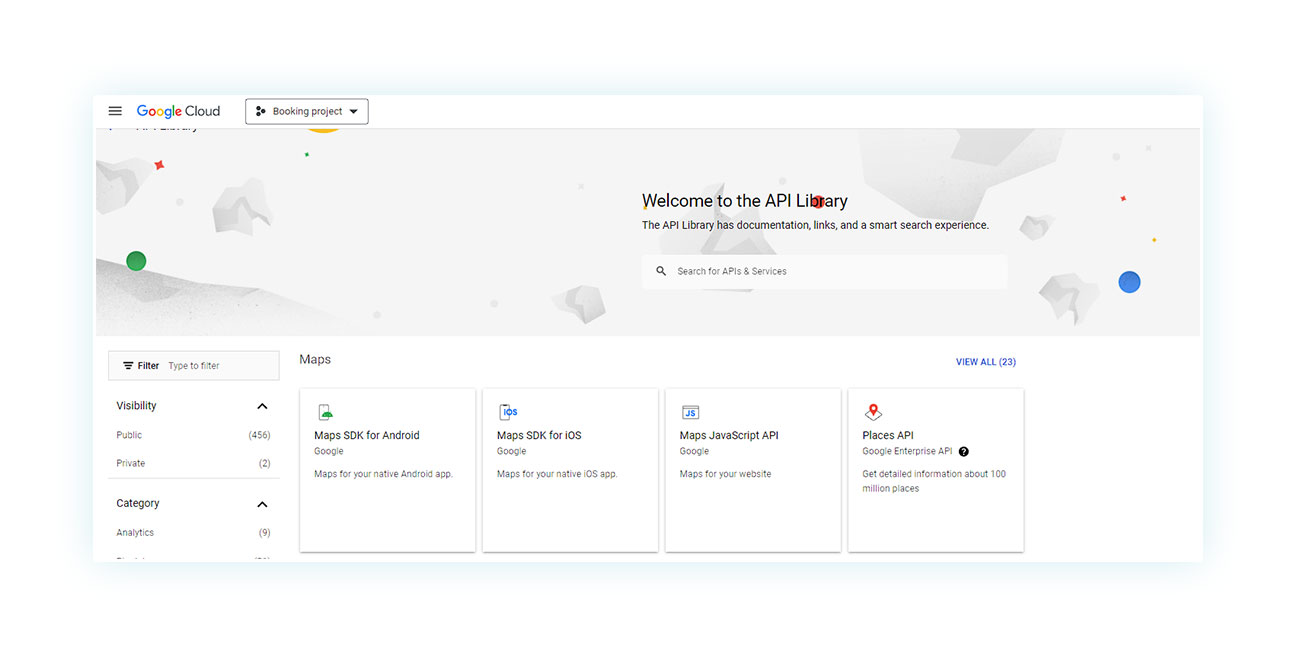
Task: Focus the Search for APIs & Services field
Action: tap(825, 271)
